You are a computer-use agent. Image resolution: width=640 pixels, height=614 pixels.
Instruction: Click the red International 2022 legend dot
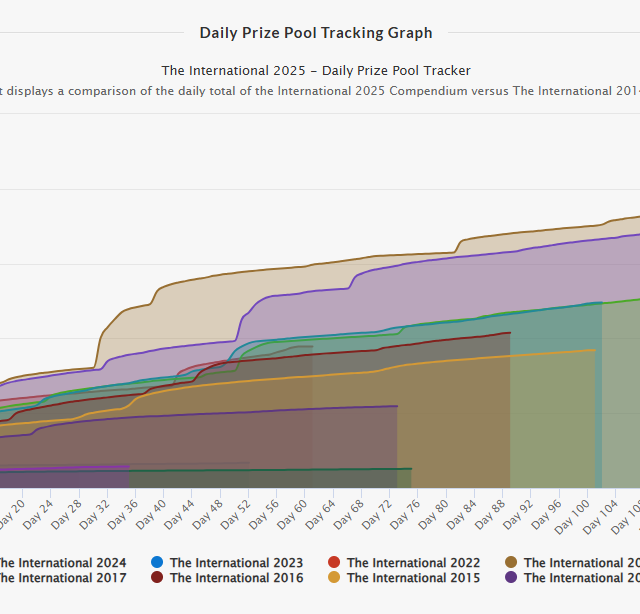(x=334, y=563)
